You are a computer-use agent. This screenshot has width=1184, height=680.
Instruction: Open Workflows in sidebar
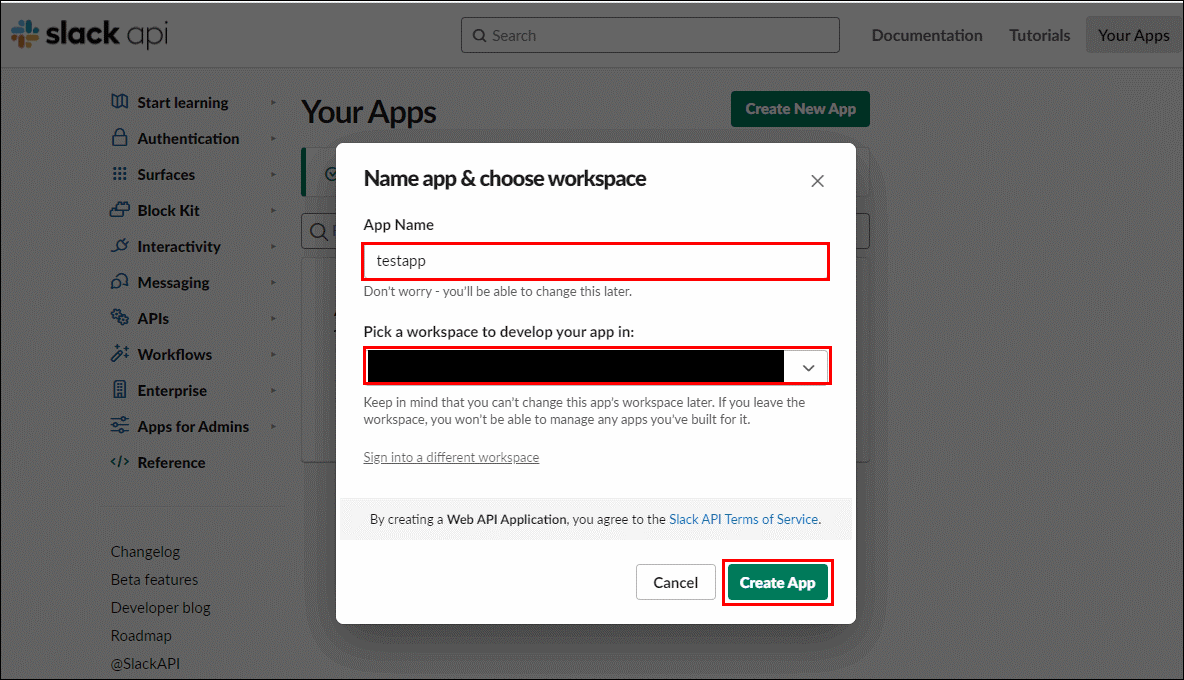174,355
